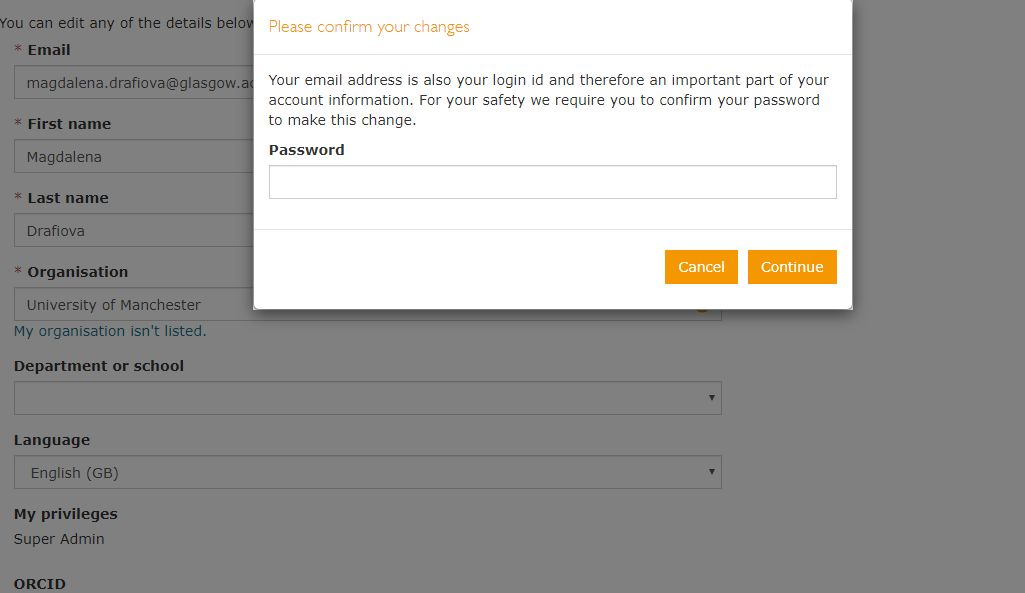Click the 'First name' label
This screenshot has width=1025, height=593.
69,124
